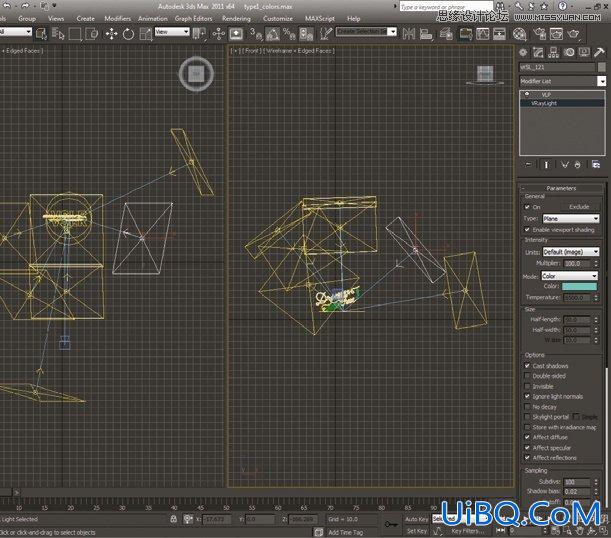Open selection filter All dropdown

click(x=15, y=32)
